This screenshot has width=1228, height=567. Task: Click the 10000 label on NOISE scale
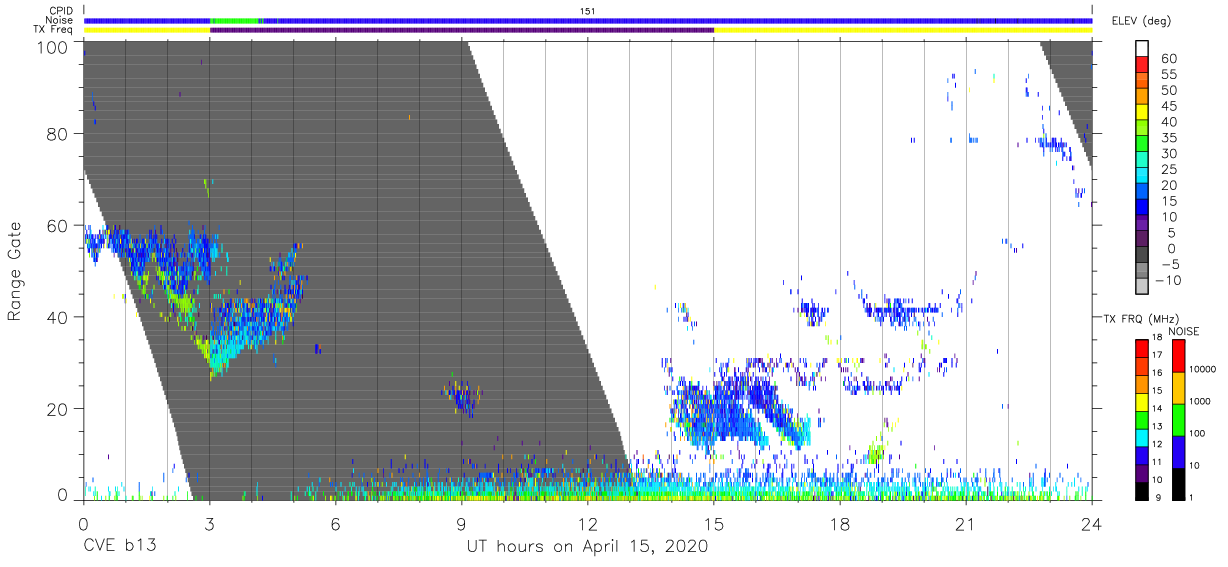pos(1205,370)
